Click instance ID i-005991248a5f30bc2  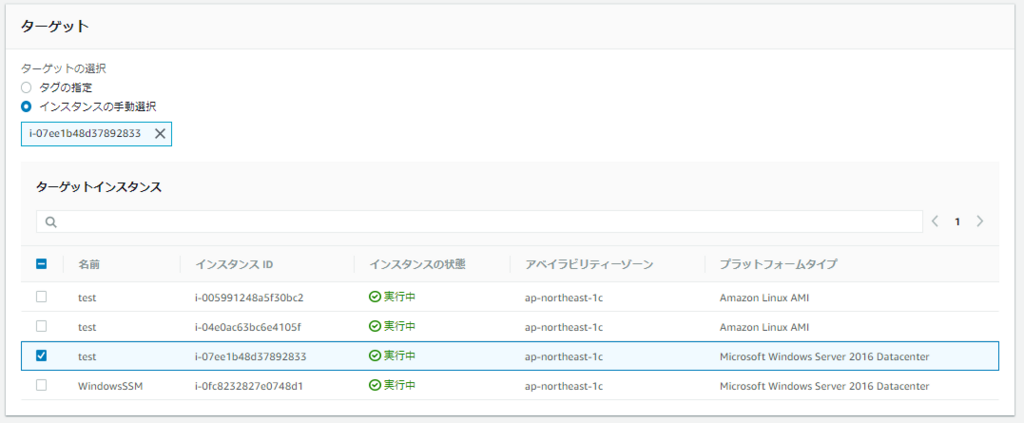(x=249, y=298)
